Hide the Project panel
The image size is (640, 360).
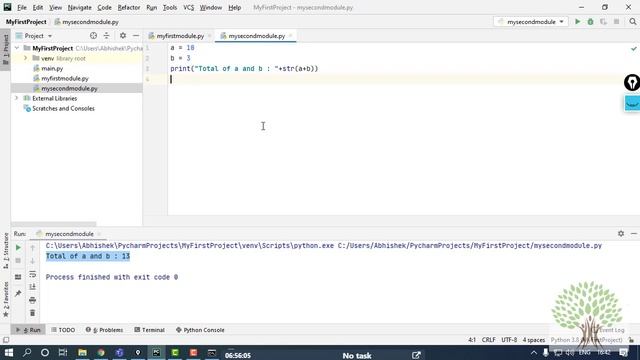coord(136,36)
